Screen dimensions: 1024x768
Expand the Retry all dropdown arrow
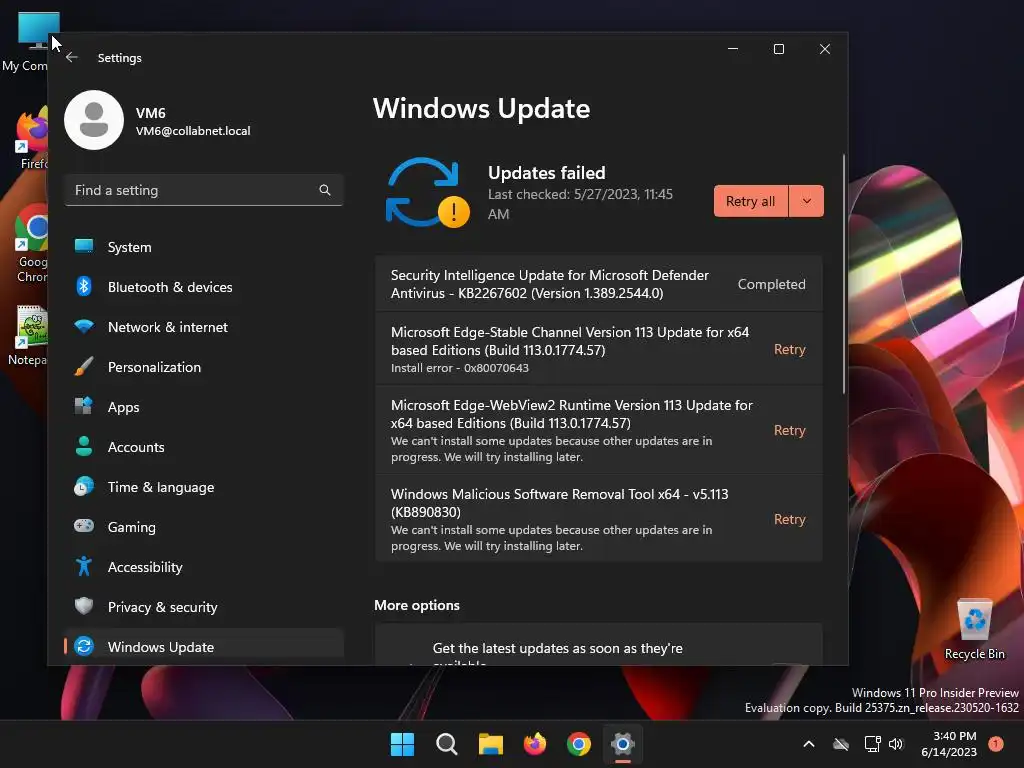click(807, 201)
